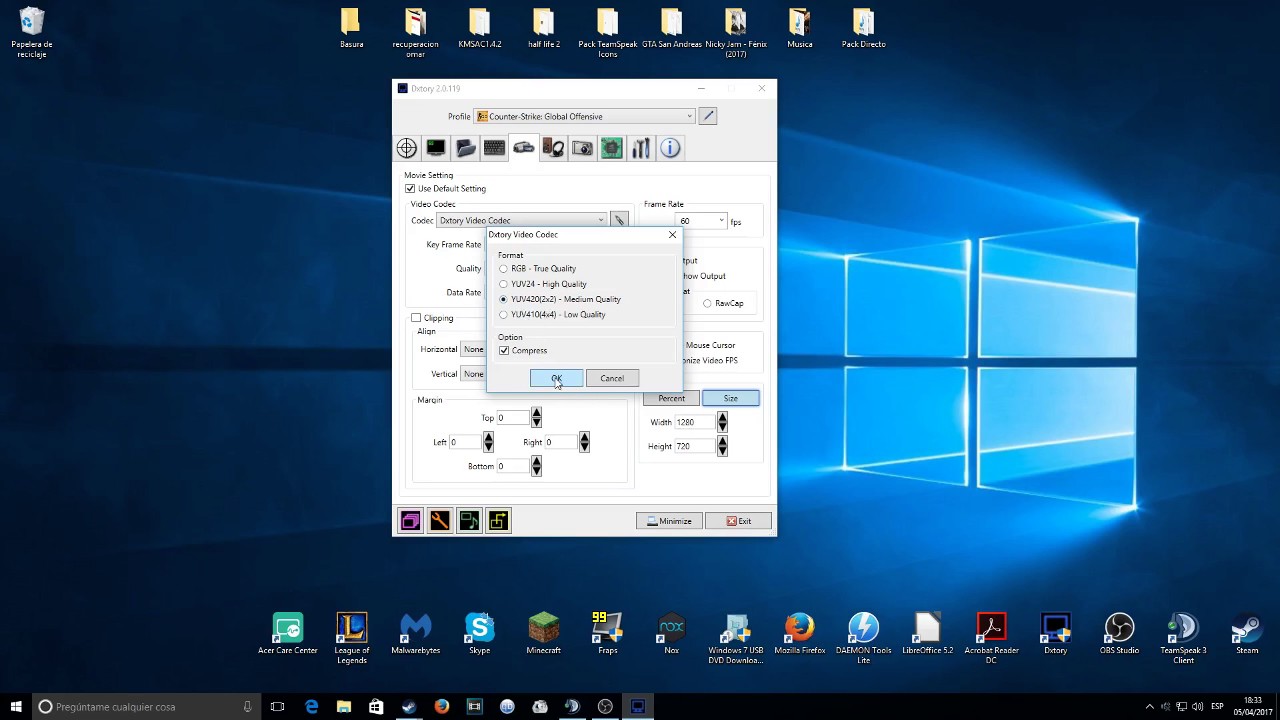Viewport: 1280px width, 720px height.
Task: Select the Acer Care Center shortcut
Action: coord(287,634)
